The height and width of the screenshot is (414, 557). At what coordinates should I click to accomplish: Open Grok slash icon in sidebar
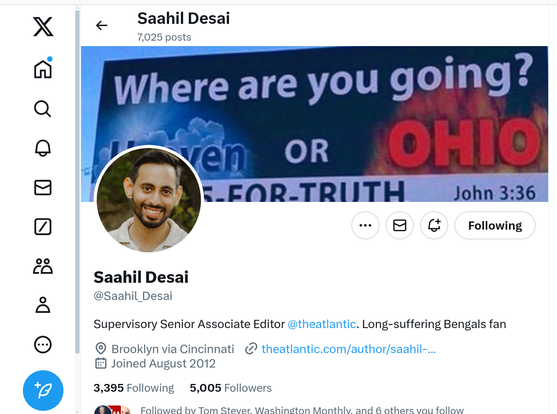pyautogui.click(x=43, y=227)
